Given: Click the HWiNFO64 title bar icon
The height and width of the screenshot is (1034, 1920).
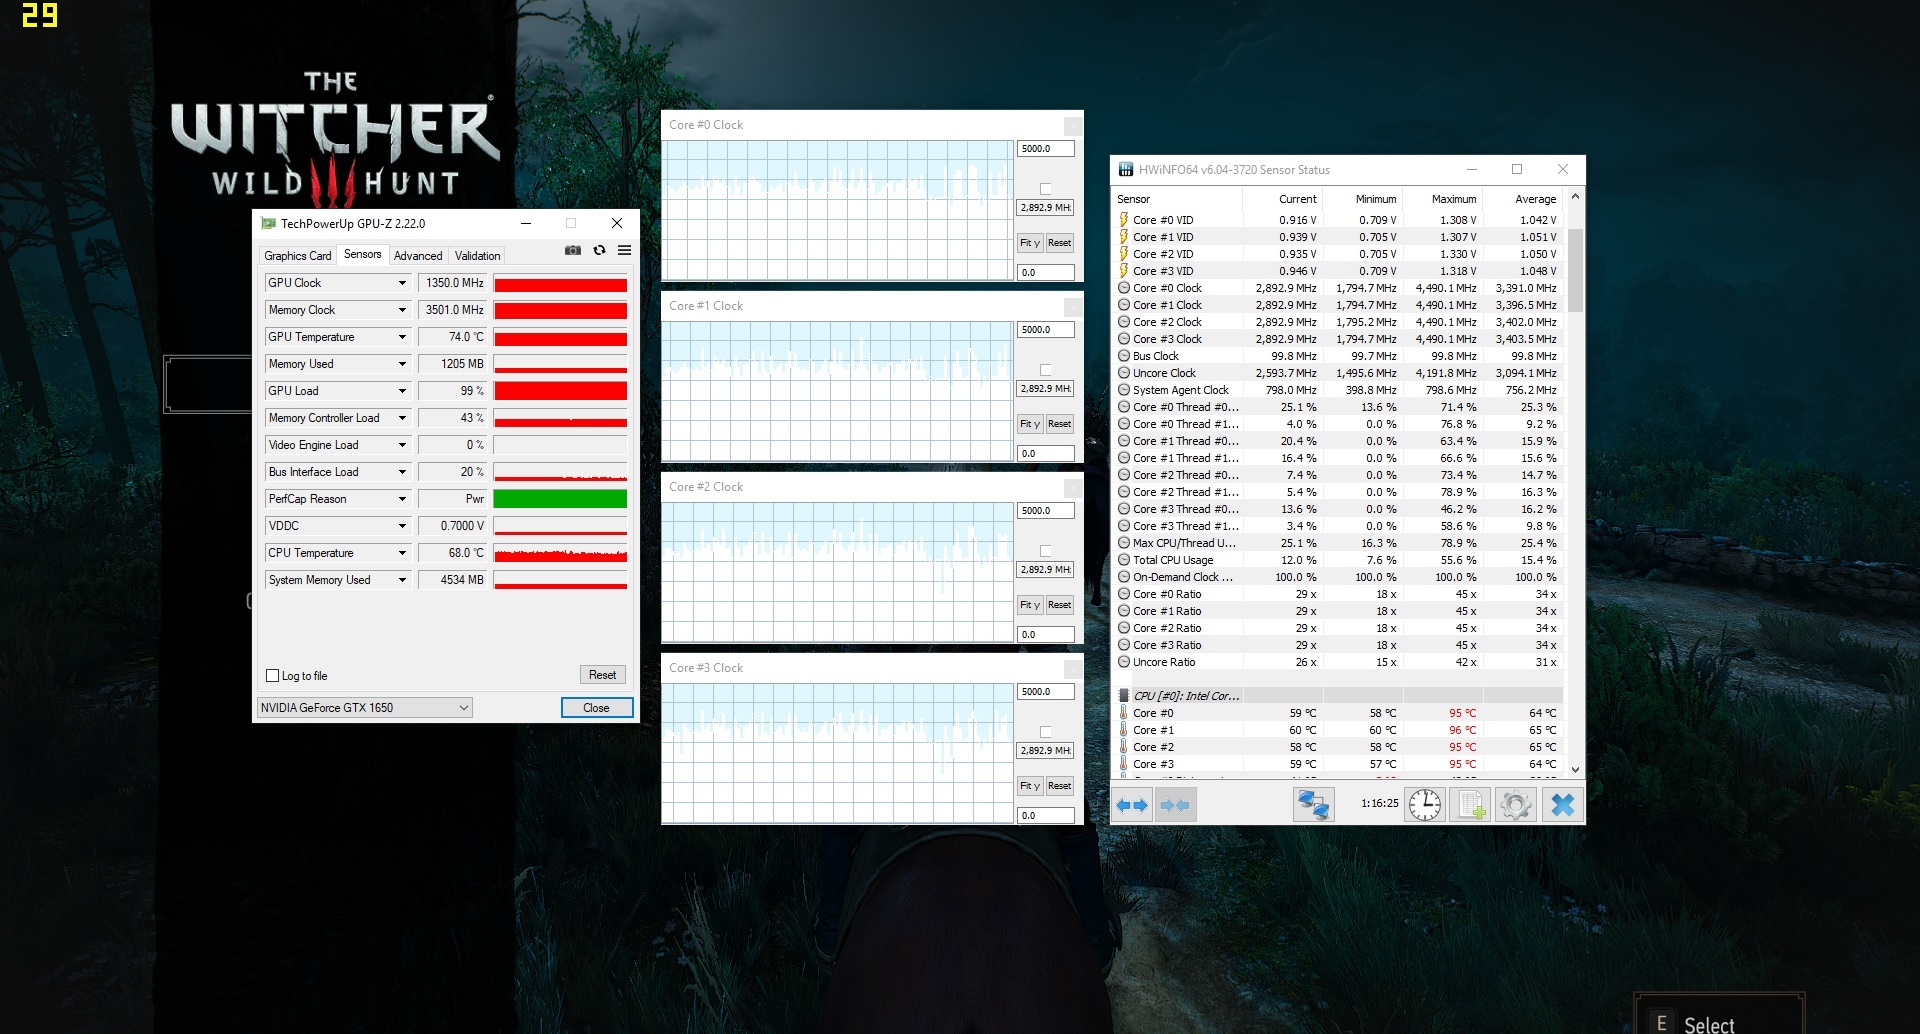Looking at the screenshot, I should click(x=1126, y=169).
